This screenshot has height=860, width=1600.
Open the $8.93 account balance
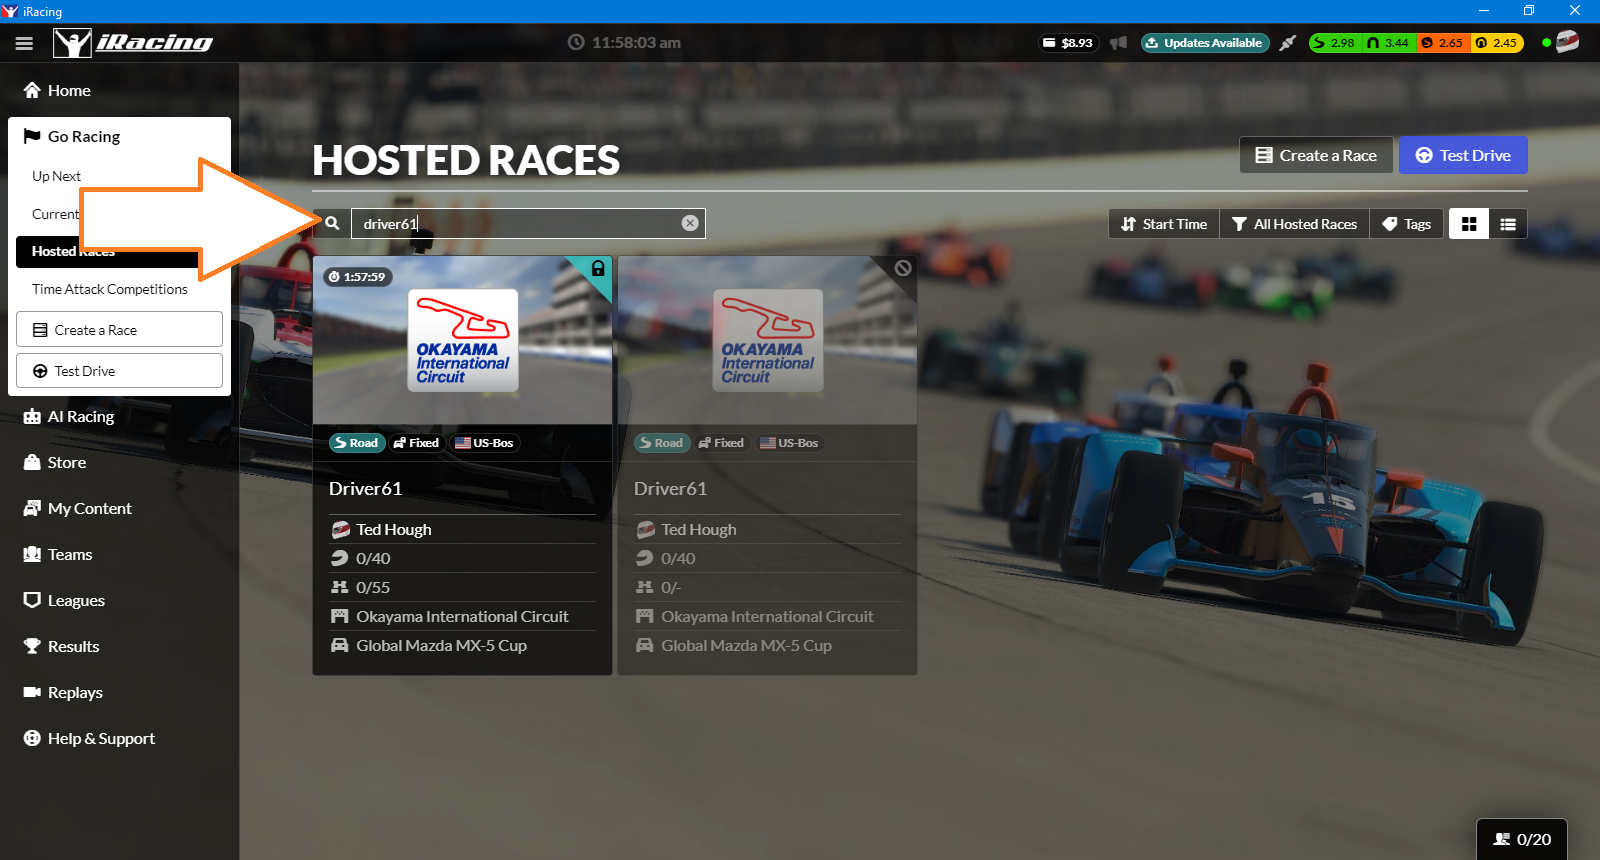pyautogui.click(x=1067, y=43)
